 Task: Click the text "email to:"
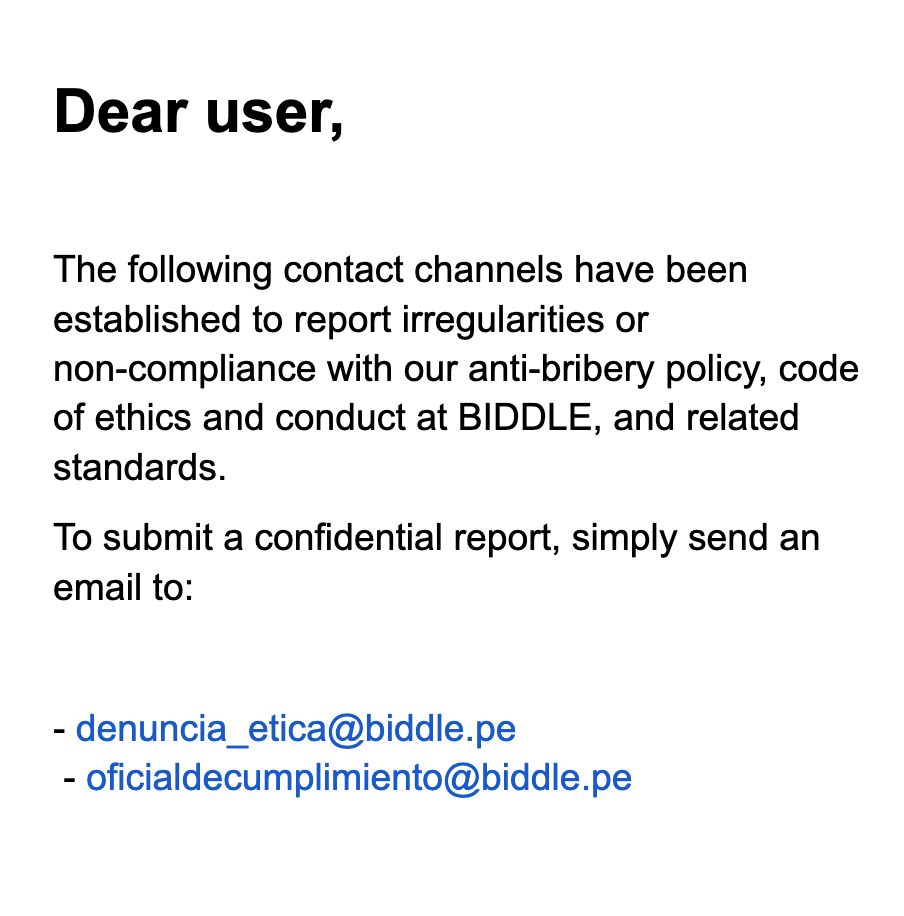(x=123, y=587)
